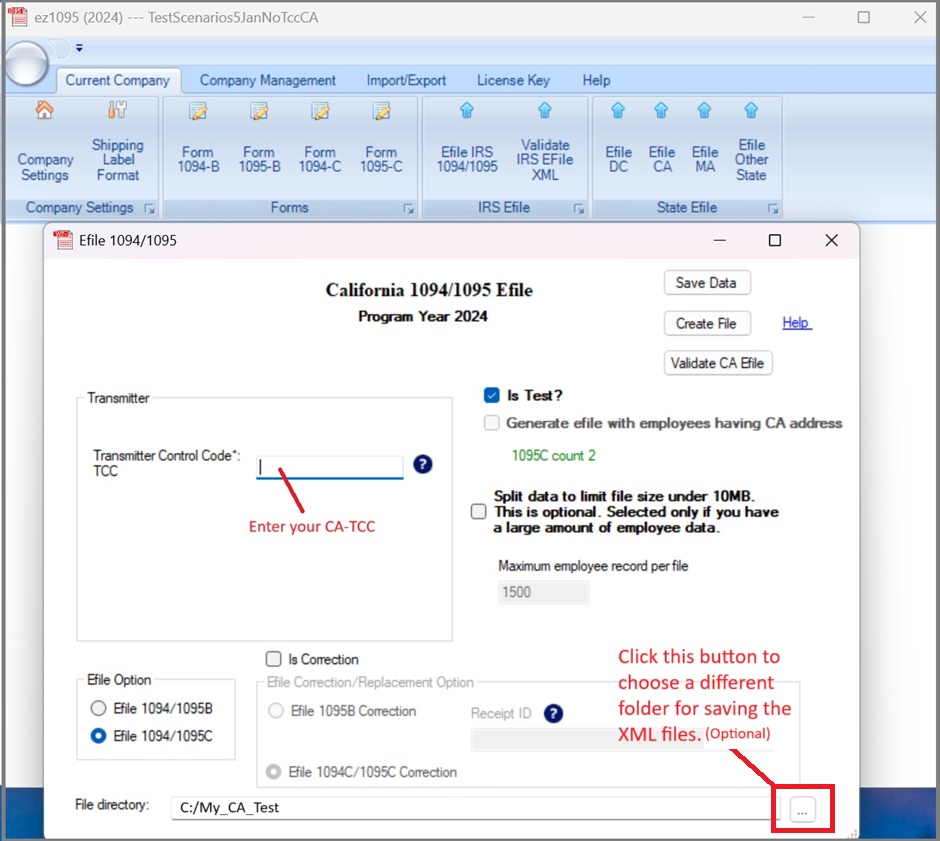The image size is (940, 841).
Task: Open the Company Management tab
Action: click(x=267, y=80)
